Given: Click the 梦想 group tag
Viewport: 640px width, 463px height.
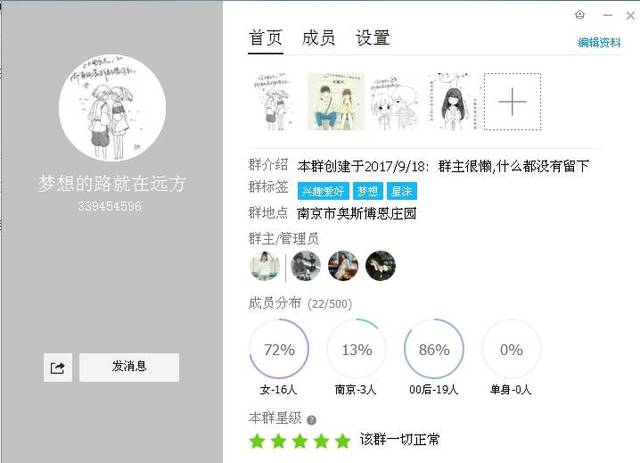Looking at the screenshot, I should 368,191.
